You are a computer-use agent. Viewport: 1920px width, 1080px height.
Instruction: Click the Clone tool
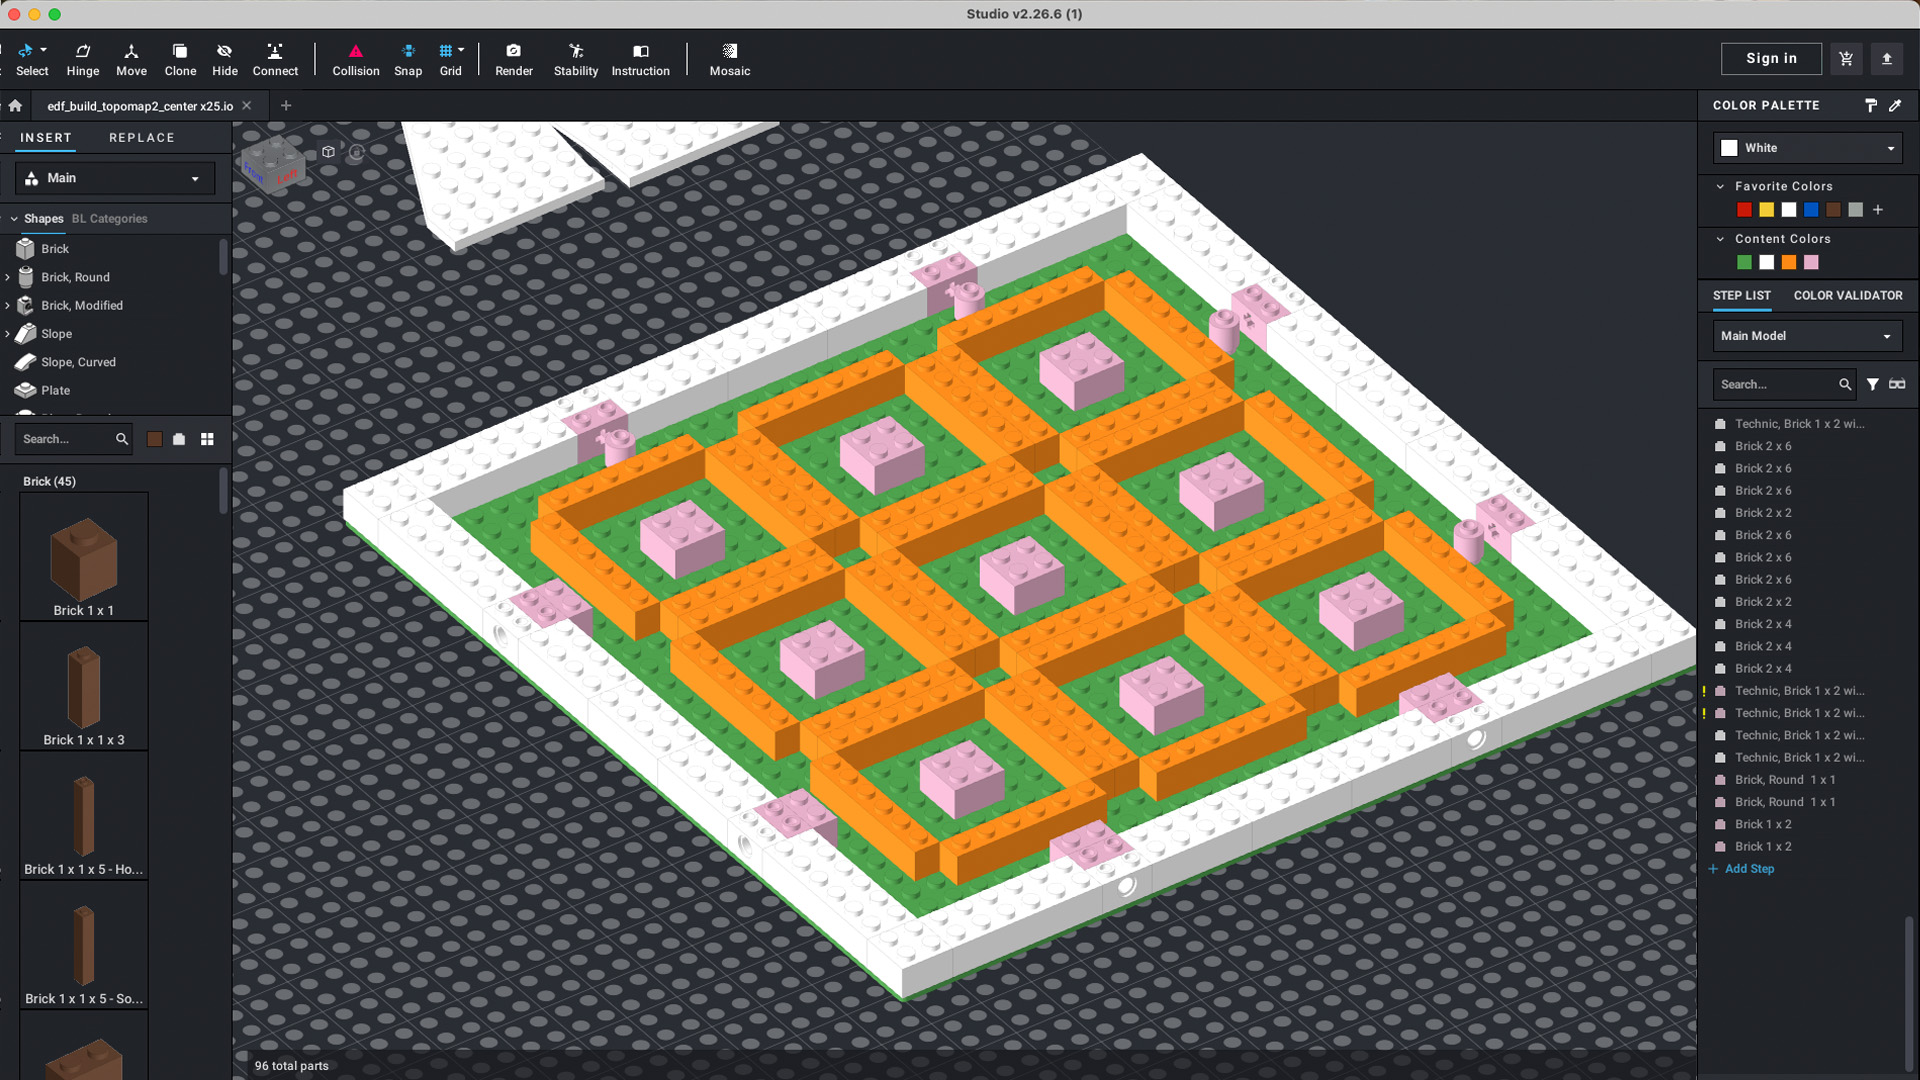(x=180, y=59)
